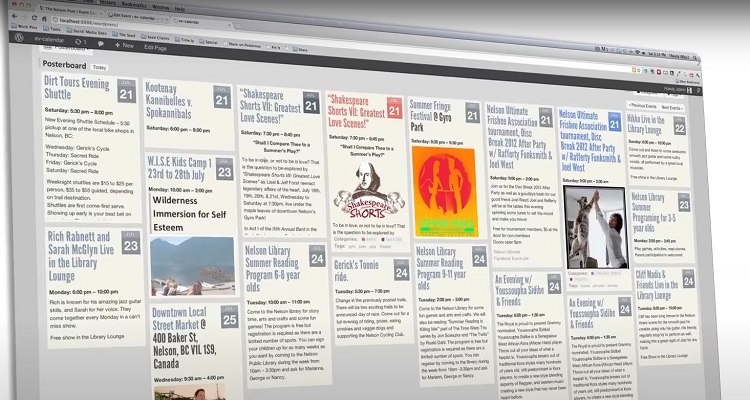
Task: Click date badge 21 on Dirt Tours event
Action: click(126, 91)
